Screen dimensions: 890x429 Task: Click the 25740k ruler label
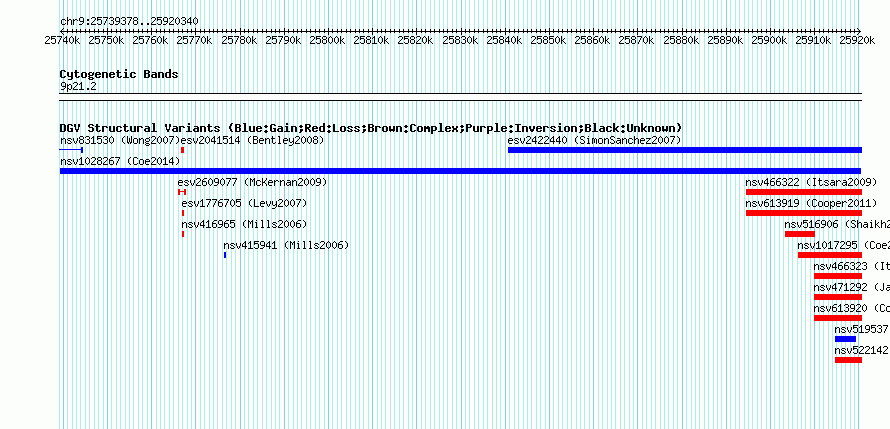coord(61,41)
